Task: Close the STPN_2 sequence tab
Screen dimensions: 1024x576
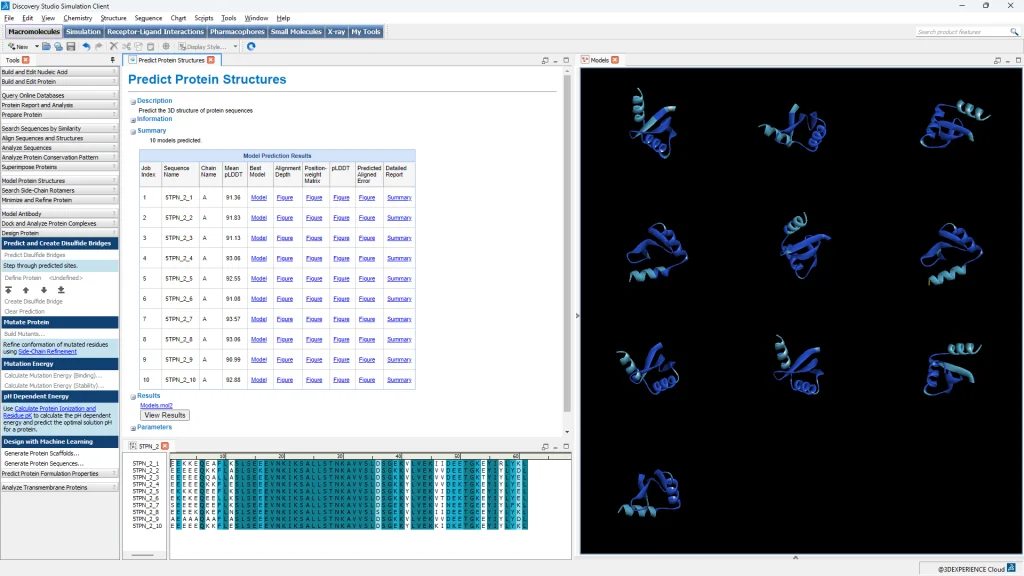Action: 165,446
